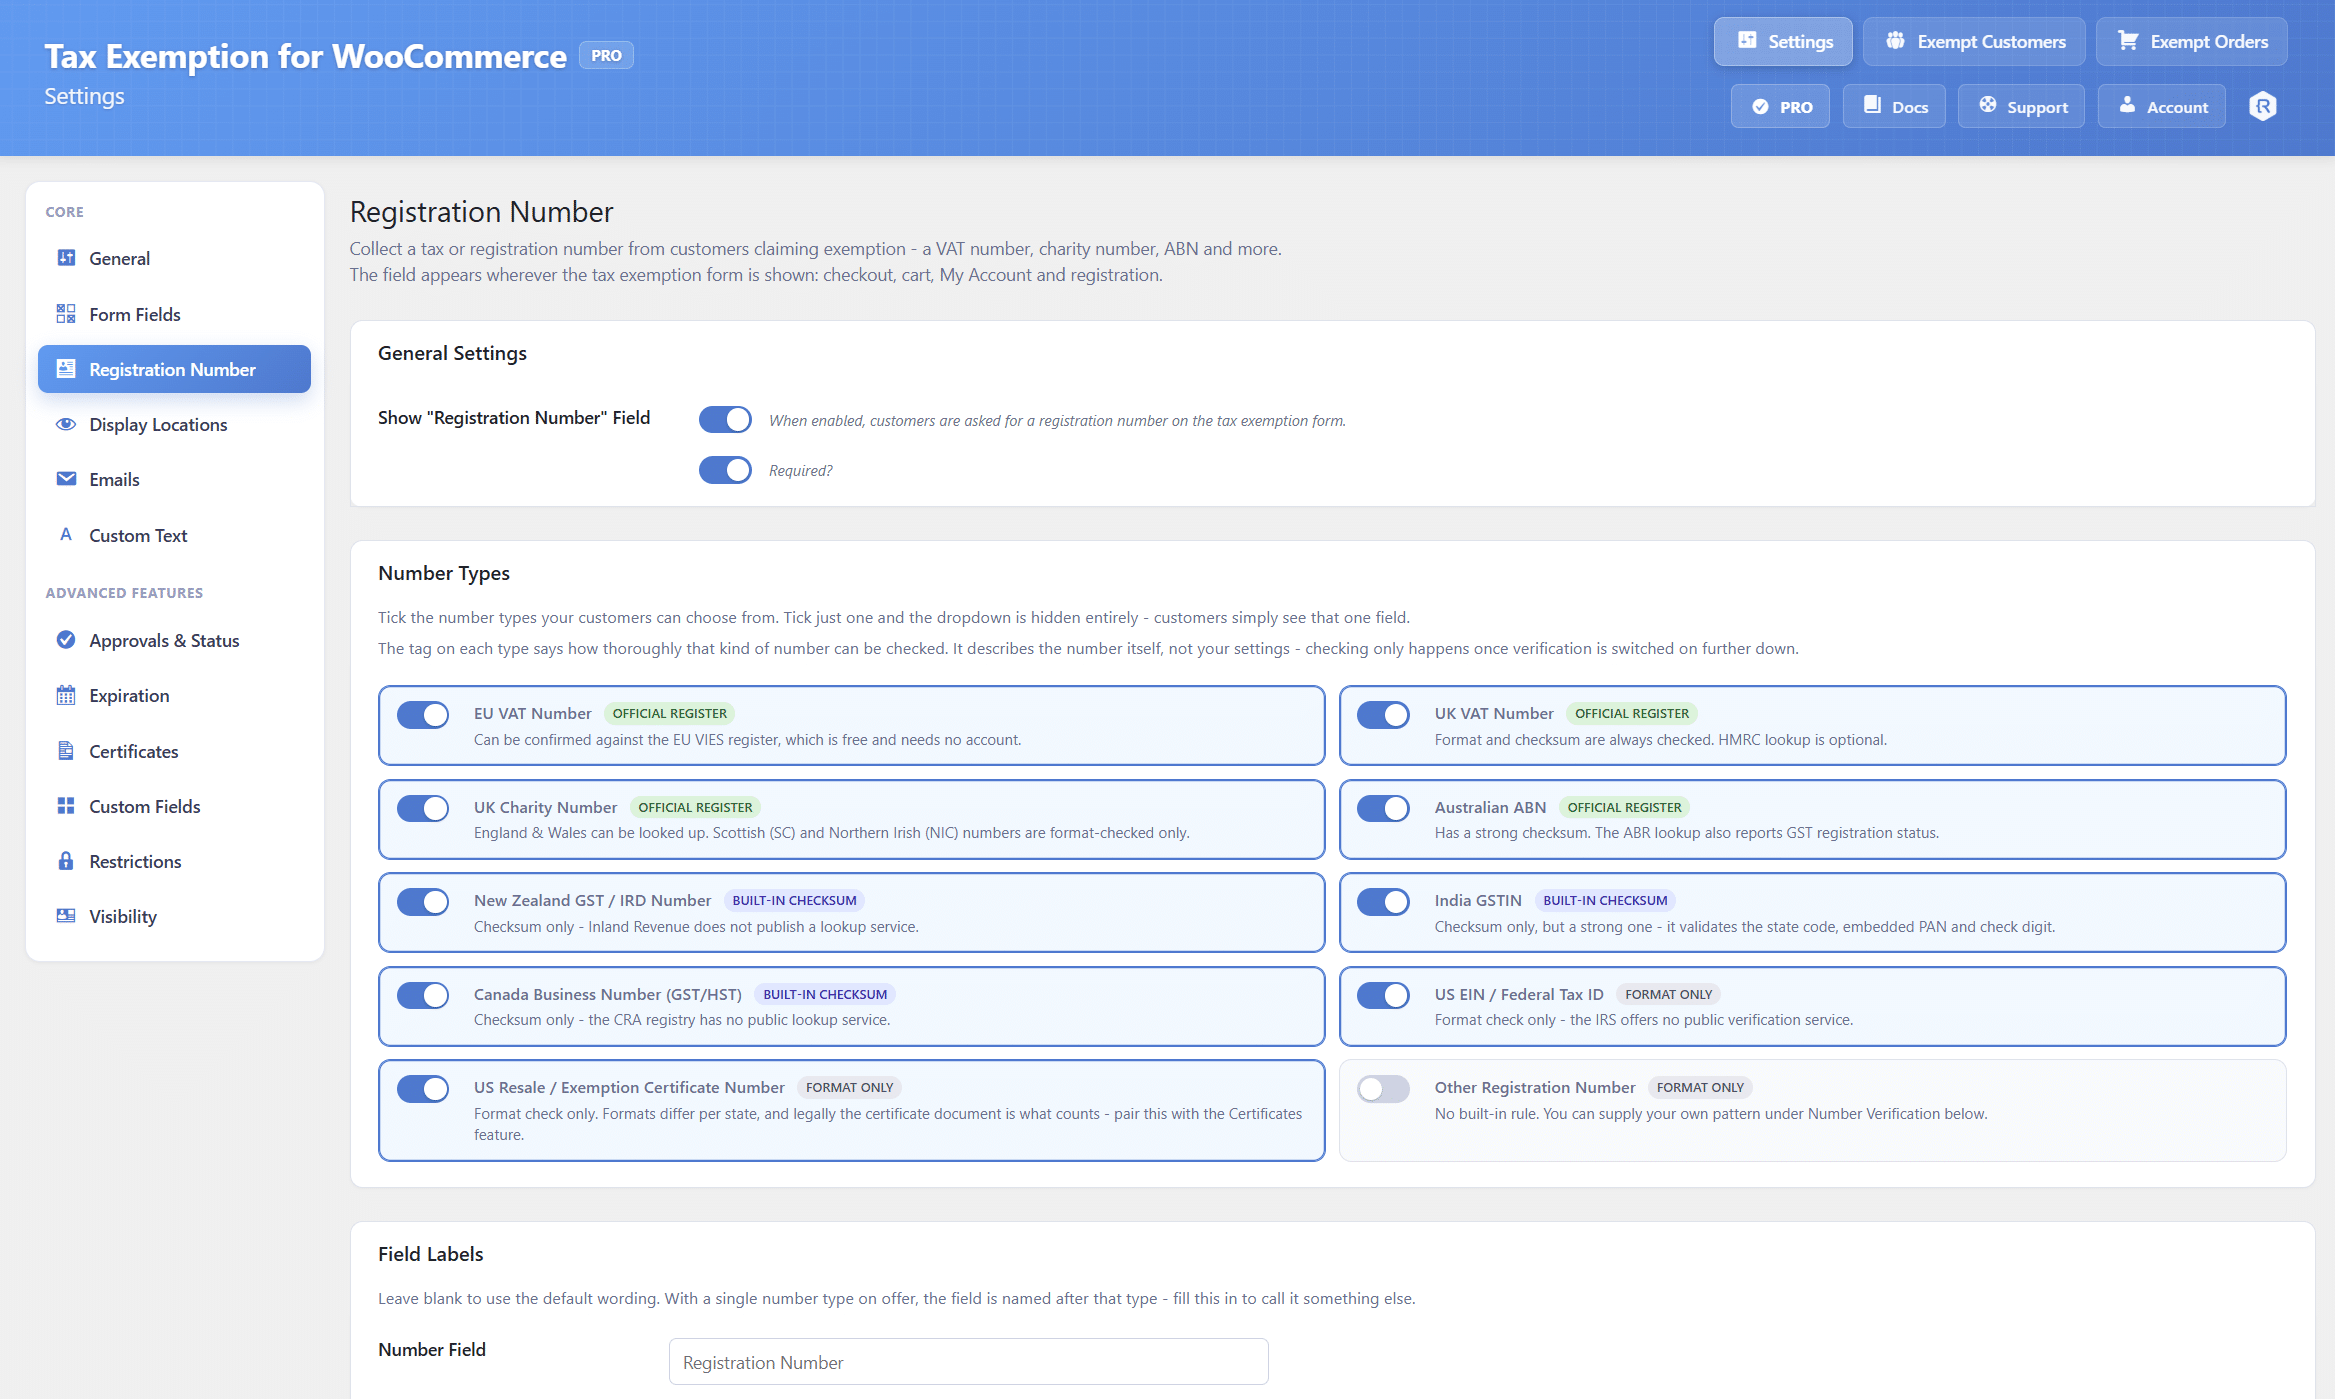Disable the EU VAT Number type
2335x1399 pixels.
(423, 715)
